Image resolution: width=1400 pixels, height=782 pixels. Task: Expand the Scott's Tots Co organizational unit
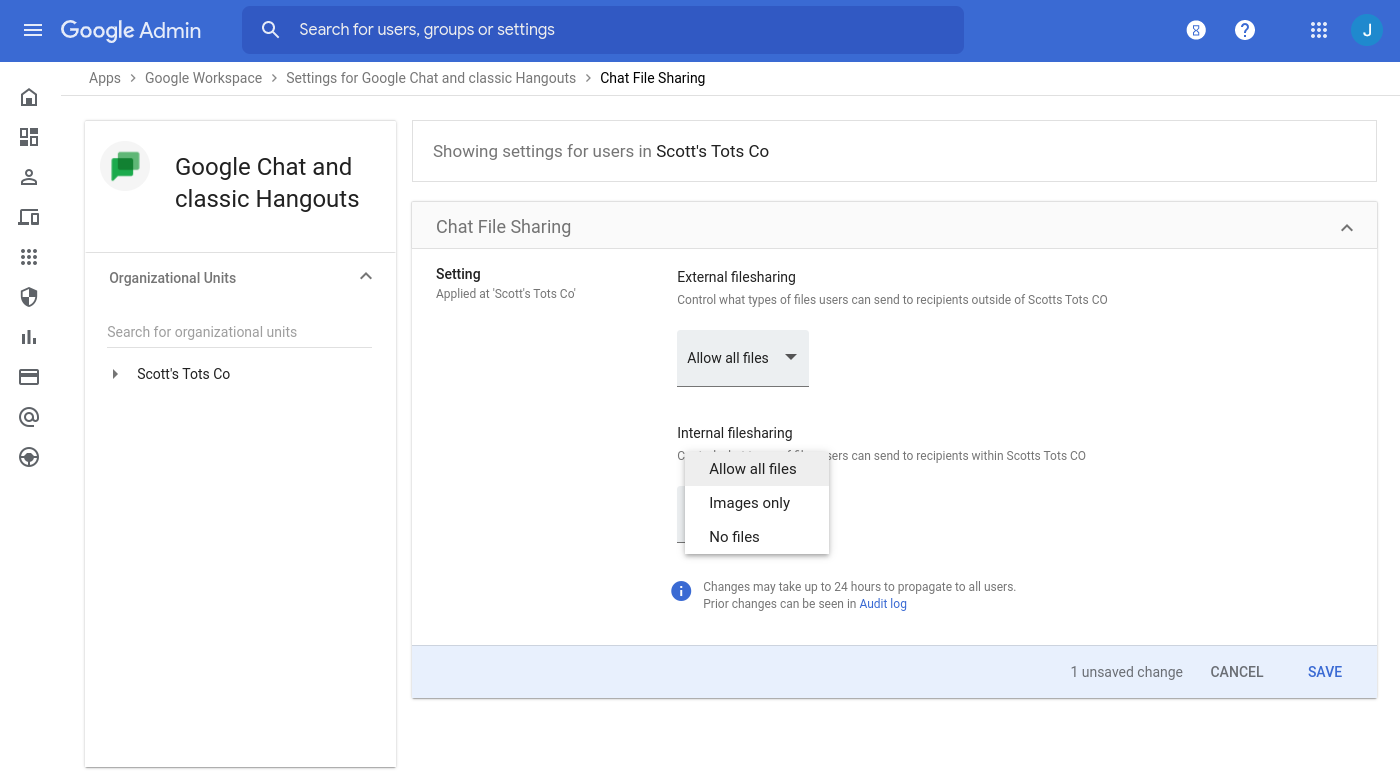(114, 373)
